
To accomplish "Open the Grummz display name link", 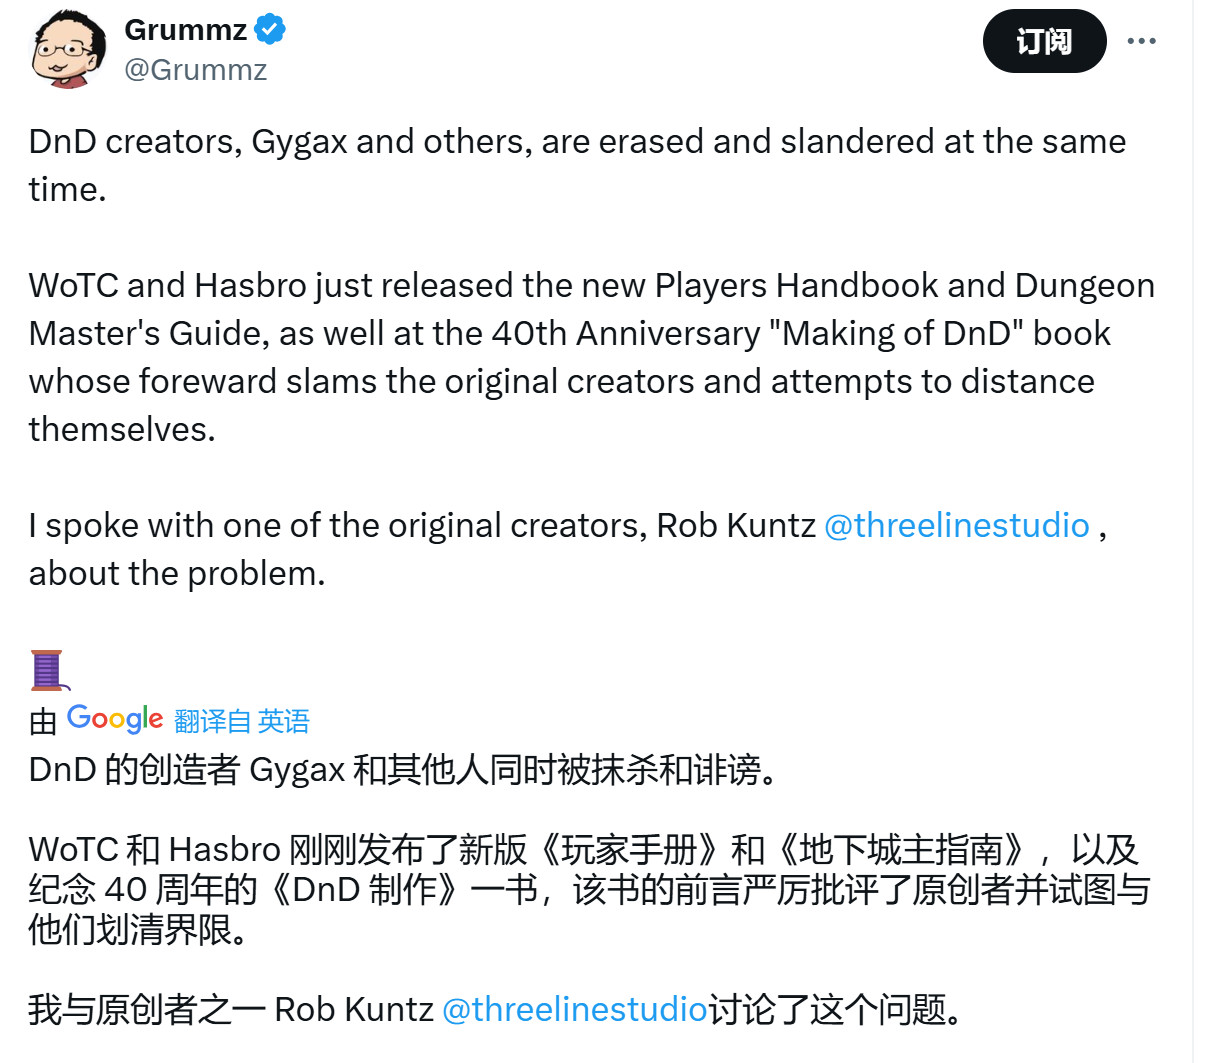I will (185, 30).
